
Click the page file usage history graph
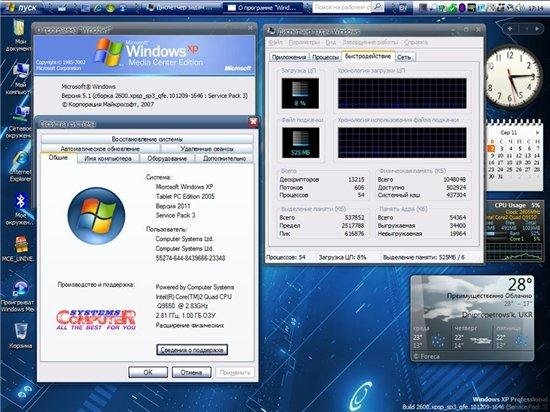(x=402, y=143)
